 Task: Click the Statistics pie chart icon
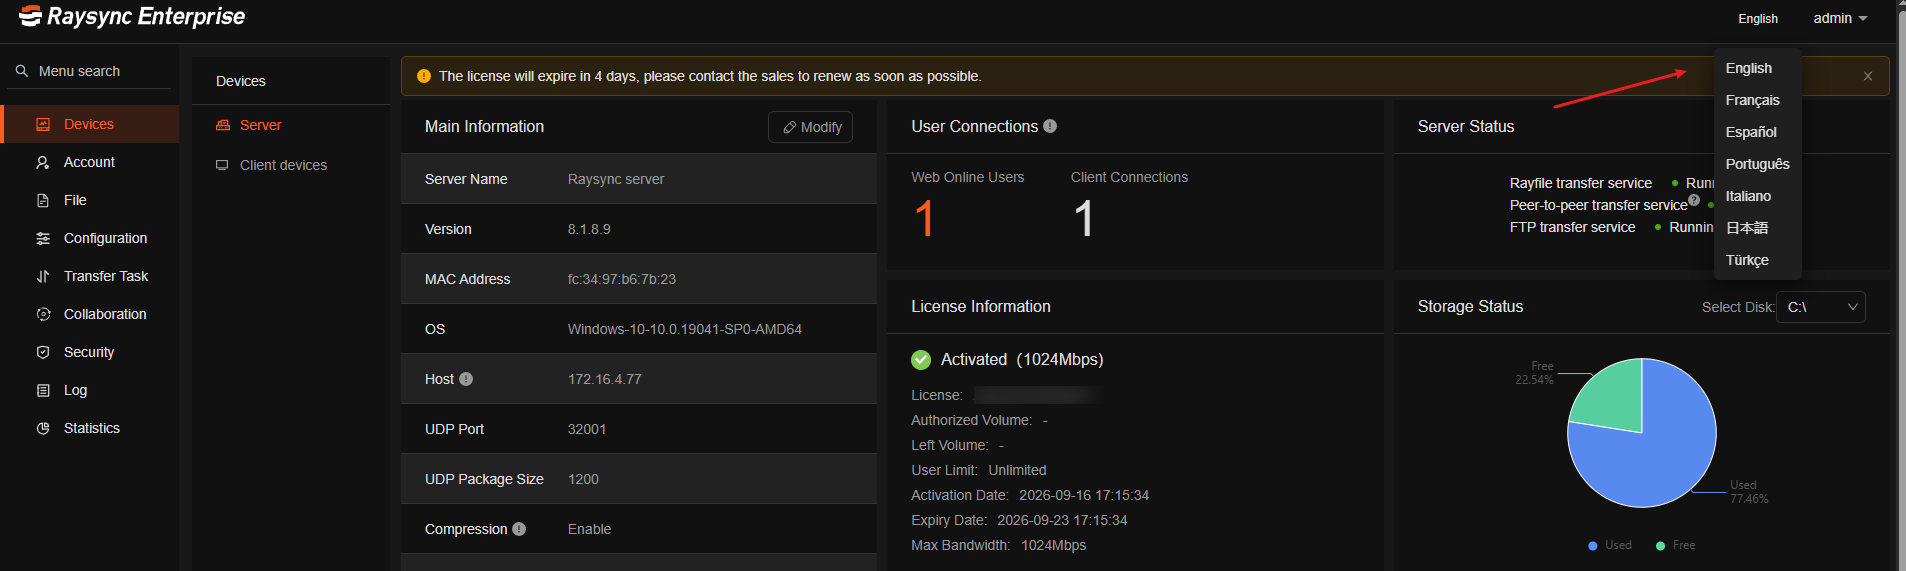click(x=43, y=428)
